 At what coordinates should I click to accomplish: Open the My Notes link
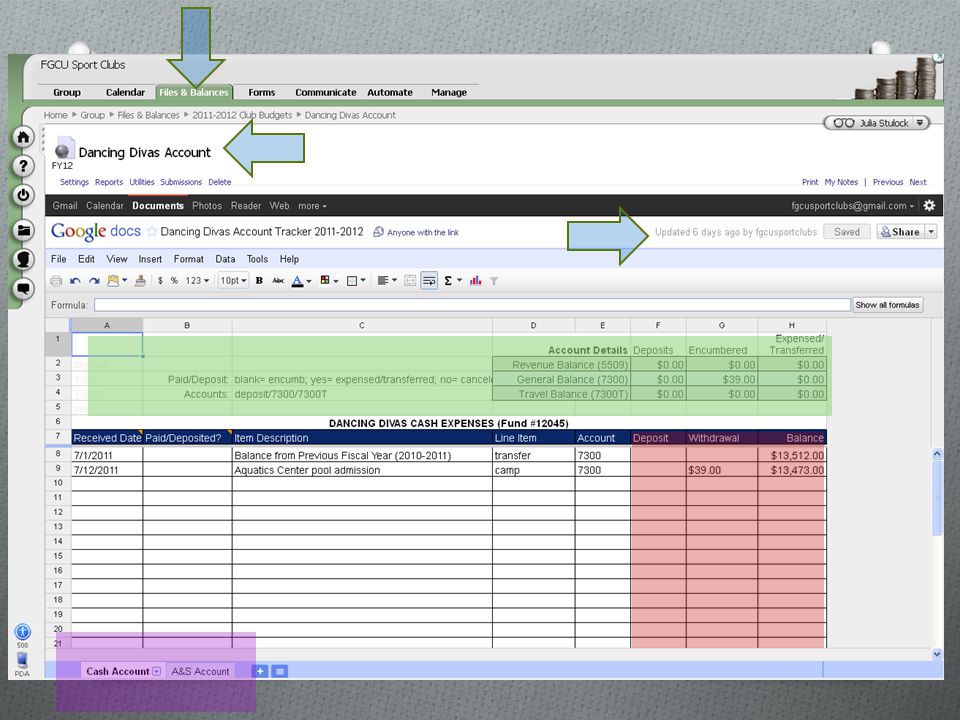pos(841,182)
